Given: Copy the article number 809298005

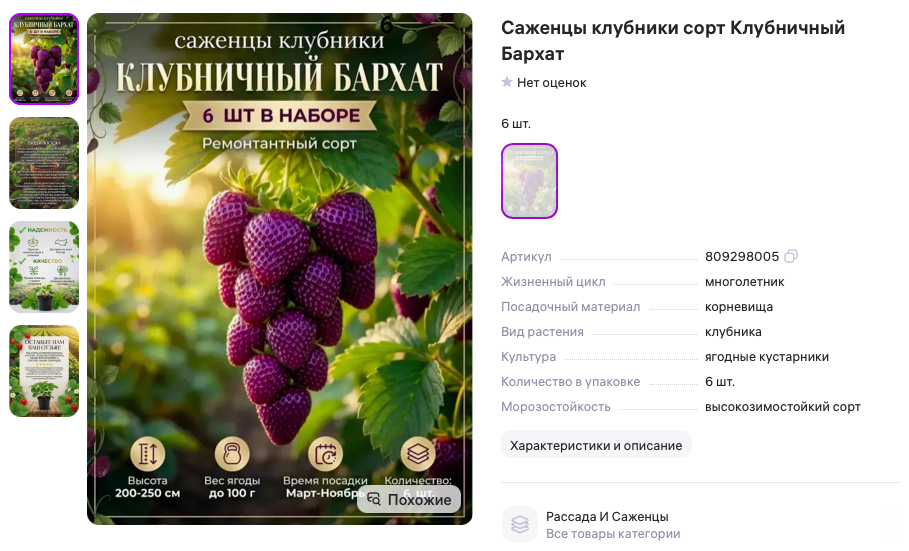Looking at the screenshot, I should (791, 256).
